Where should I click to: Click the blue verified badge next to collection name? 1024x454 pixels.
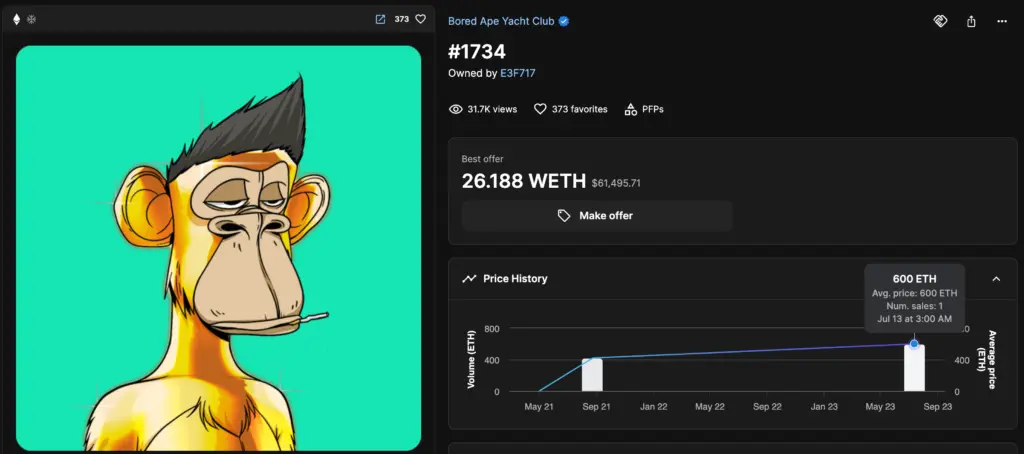[x=564, y=22]
